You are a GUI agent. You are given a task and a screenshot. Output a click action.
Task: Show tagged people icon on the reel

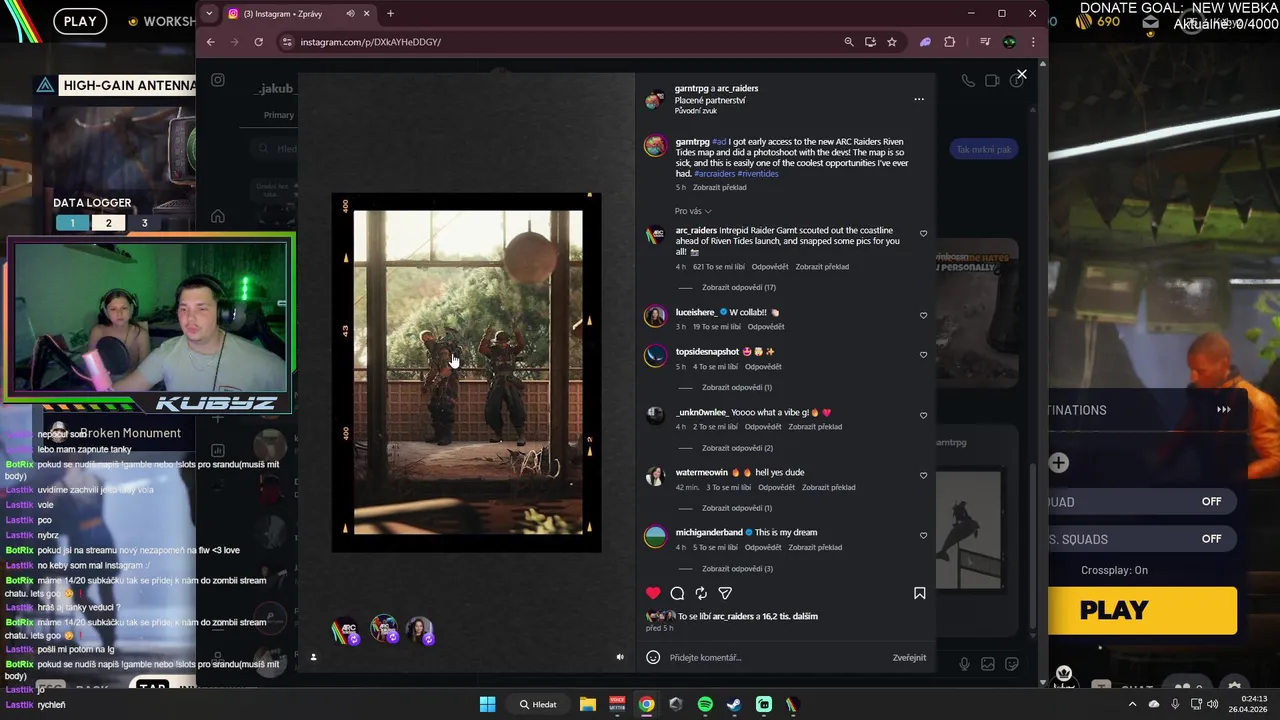pos(313,657)
